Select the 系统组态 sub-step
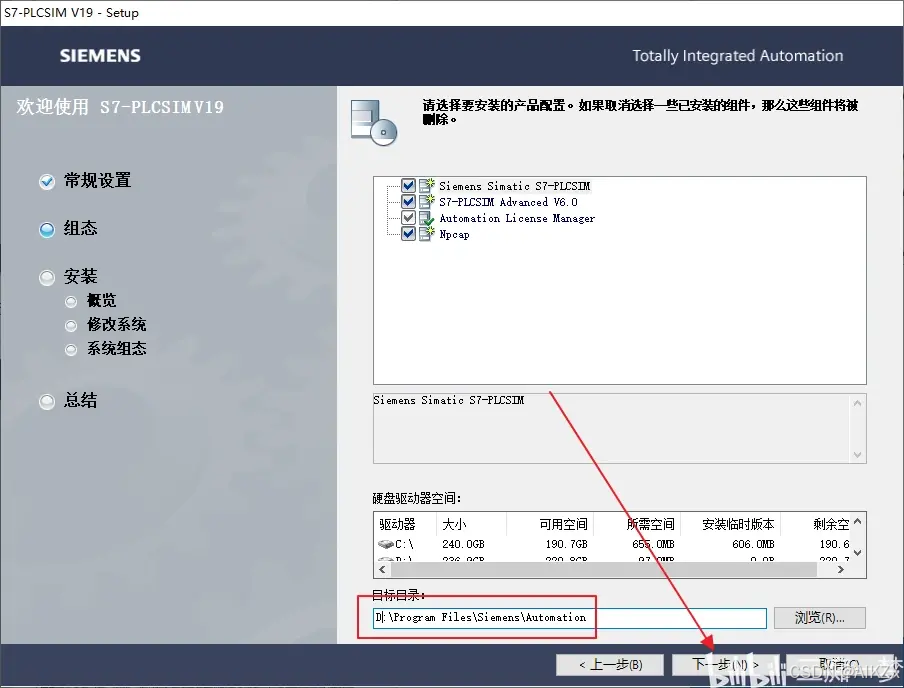Image resolution: width=904 pixels, height=688 pixels. pyautogui.click(x=116, y=348)
